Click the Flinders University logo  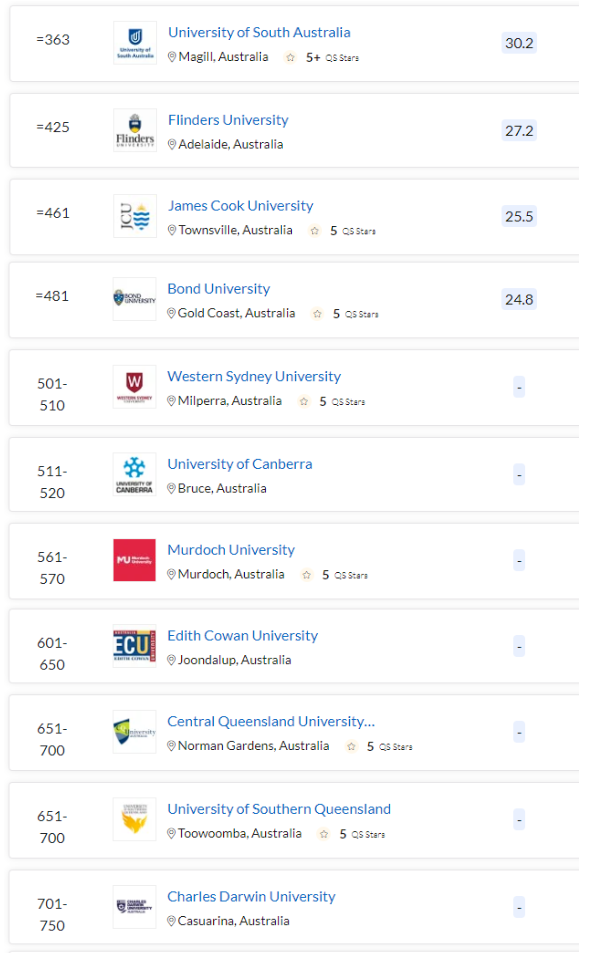tap(135, 130)
